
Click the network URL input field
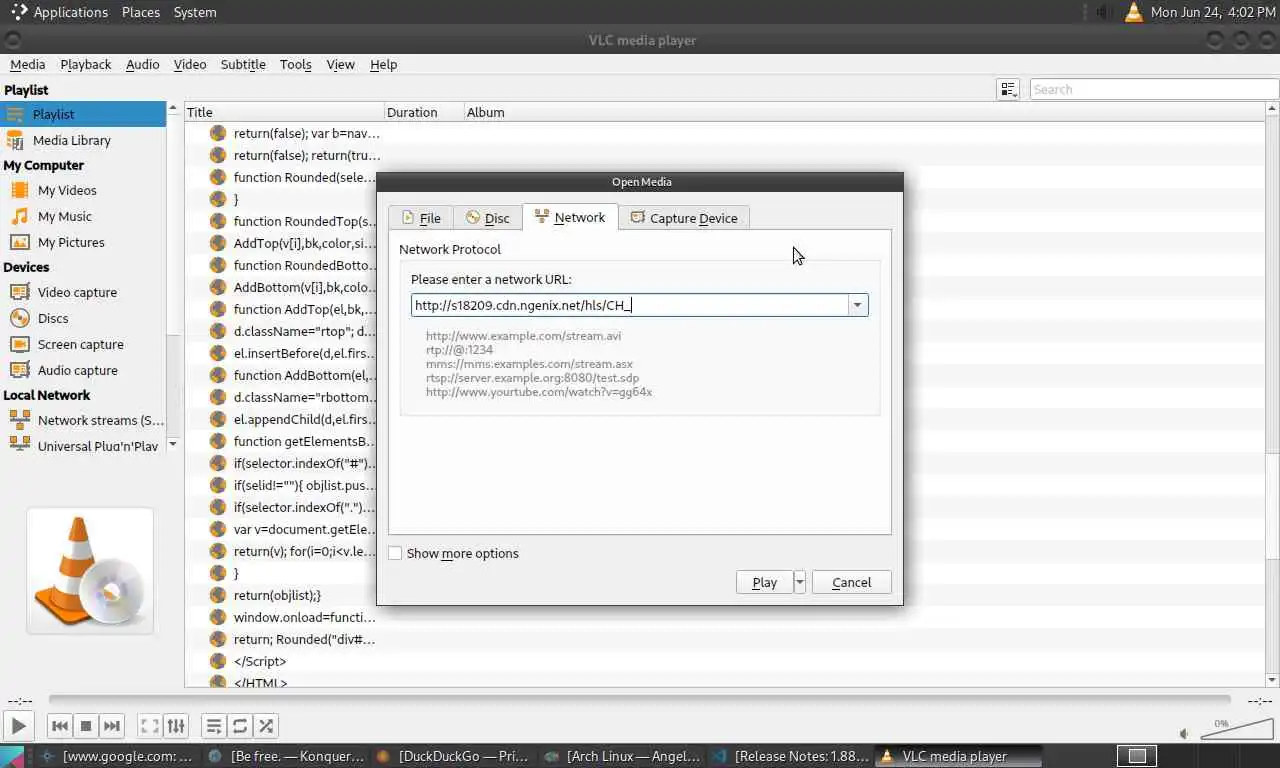pos(629,305)
